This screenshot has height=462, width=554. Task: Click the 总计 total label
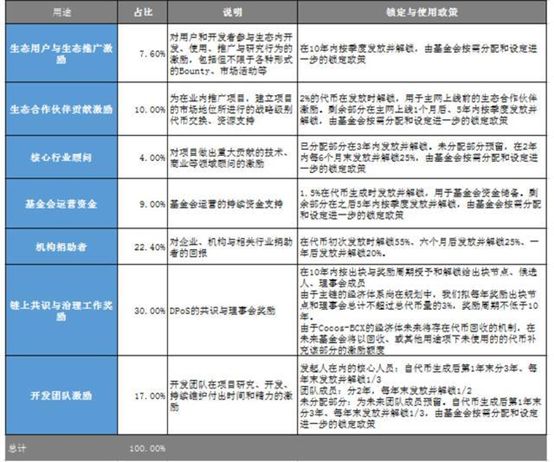[17, 448]
